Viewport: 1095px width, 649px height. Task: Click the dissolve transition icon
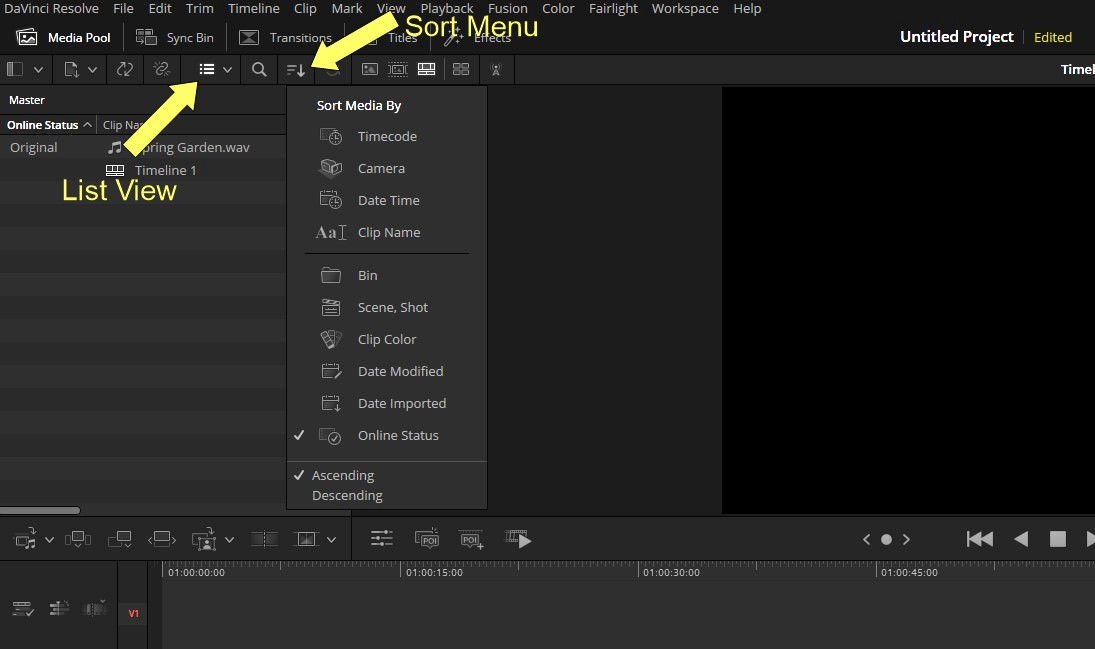click(x=307, y=539)
